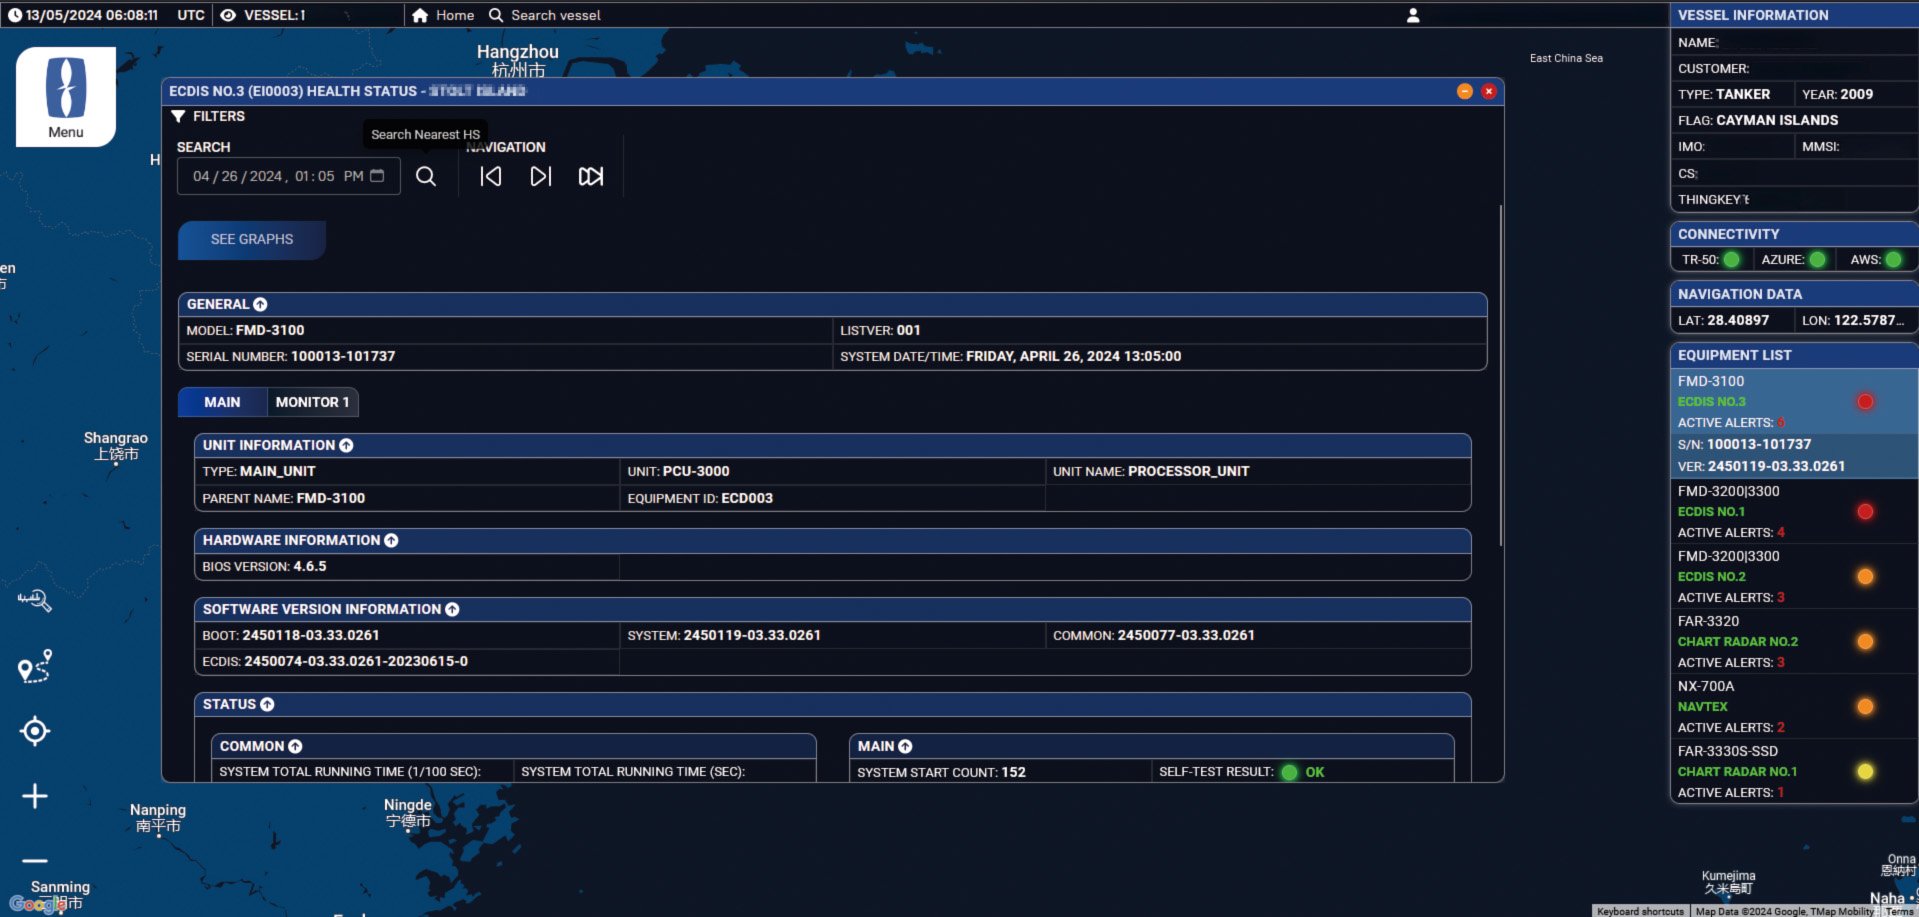1919x917 pixels.
Task: Open the Menu propeller logo button
Action: coord(66,97)
